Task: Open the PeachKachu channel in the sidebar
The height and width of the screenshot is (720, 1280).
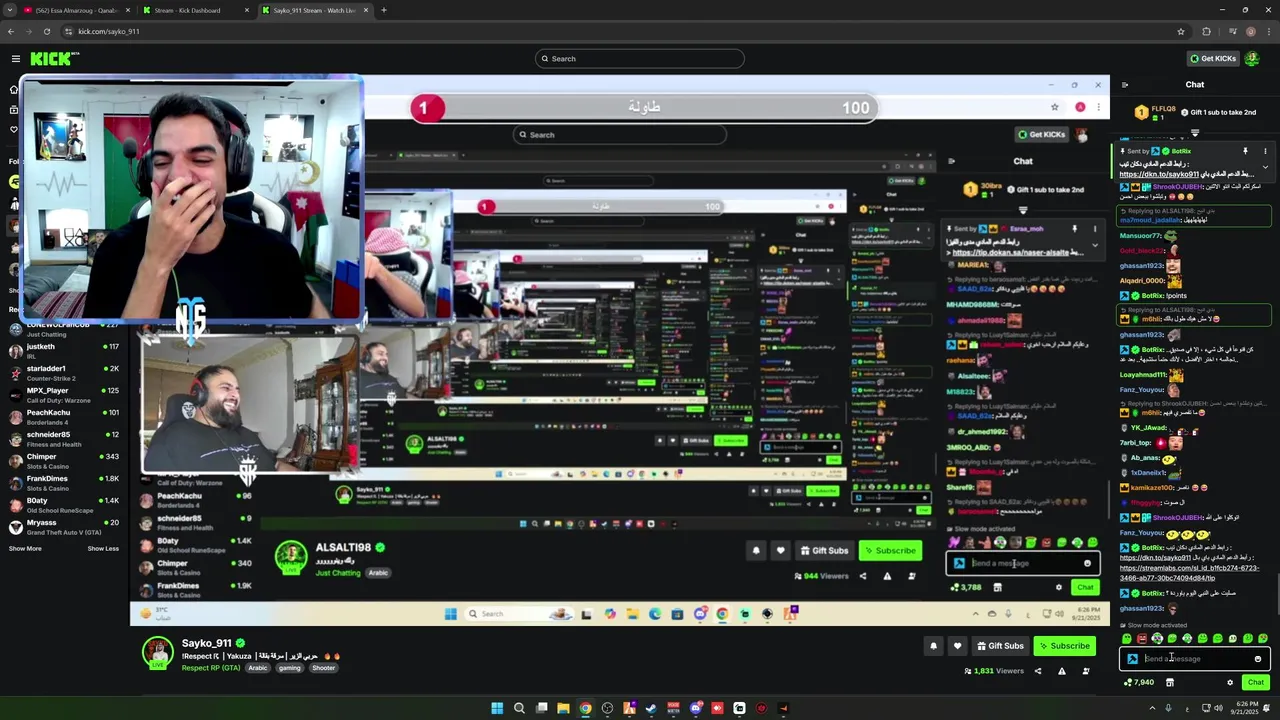Action: click(64, 417)
